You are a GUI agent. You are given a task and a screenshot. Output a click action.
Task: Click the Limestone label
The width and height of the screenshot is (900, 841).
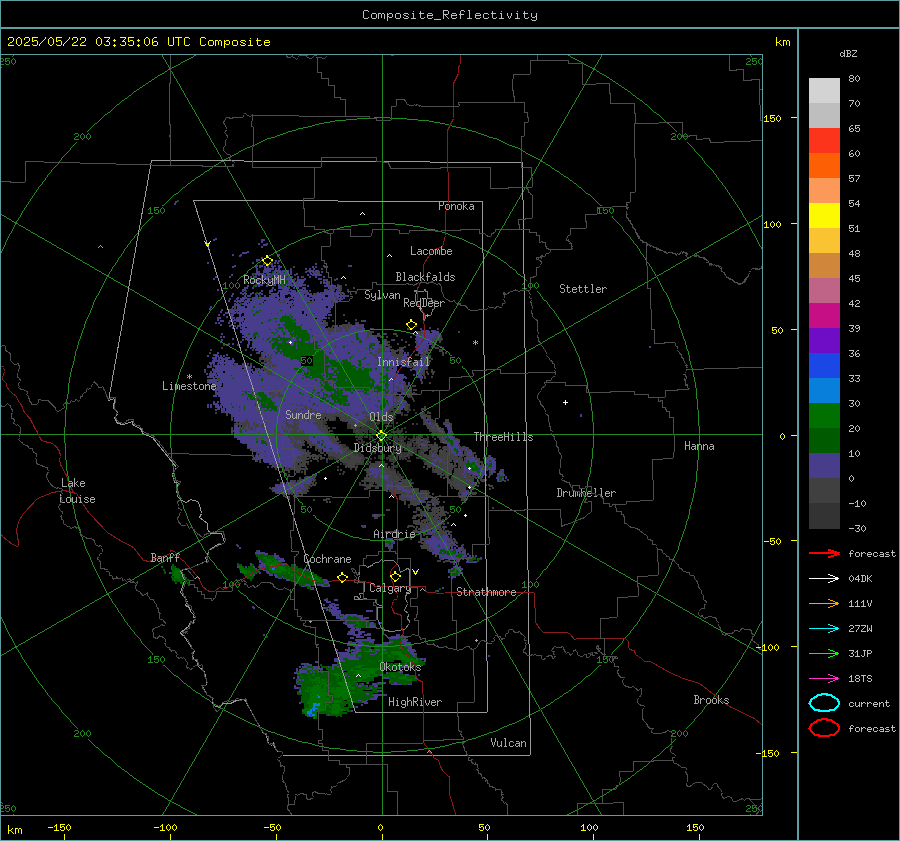coord(189,386)
